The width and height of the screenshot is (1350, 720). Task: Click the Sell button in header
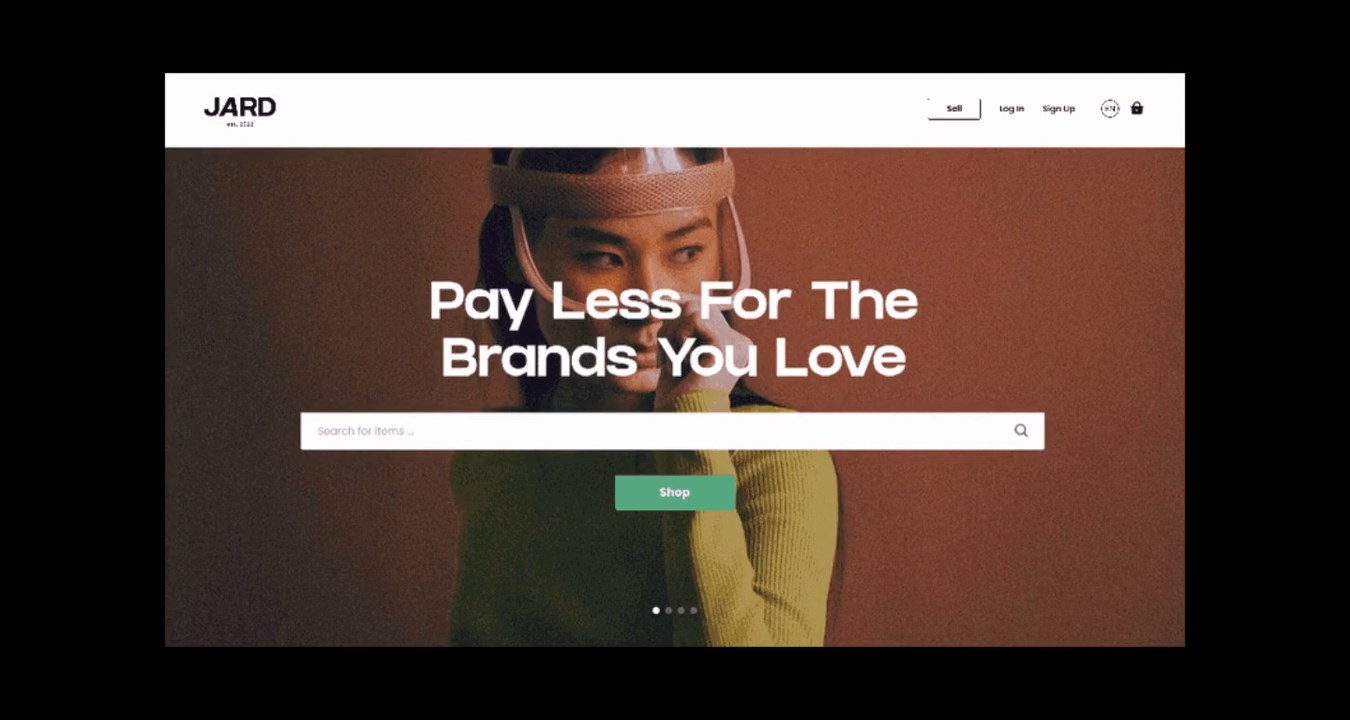coord(954,109)
